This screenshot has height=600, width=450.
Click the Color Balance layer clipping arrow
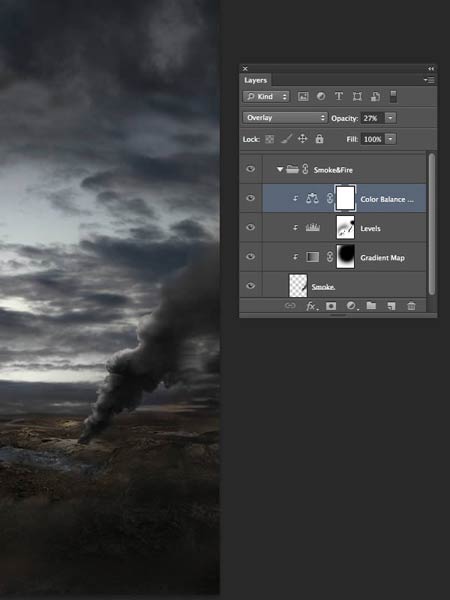[295, 199]
